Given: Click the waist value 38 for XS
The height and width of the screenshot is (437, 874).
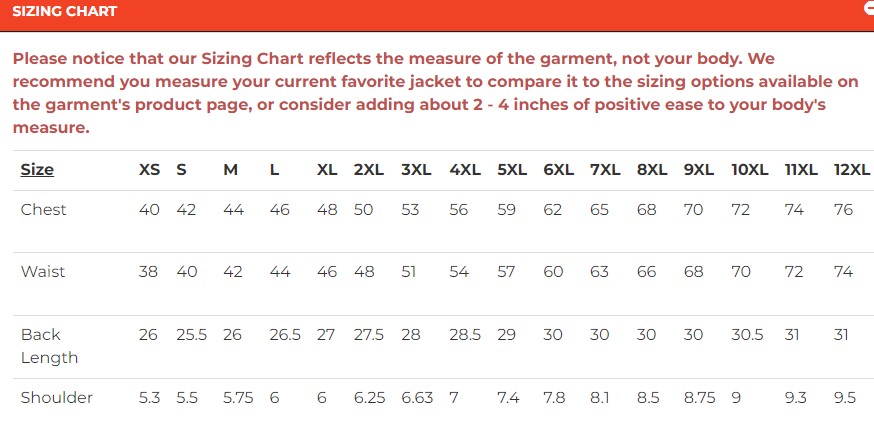Looking at the screenshot, I should tap(148, 272).
